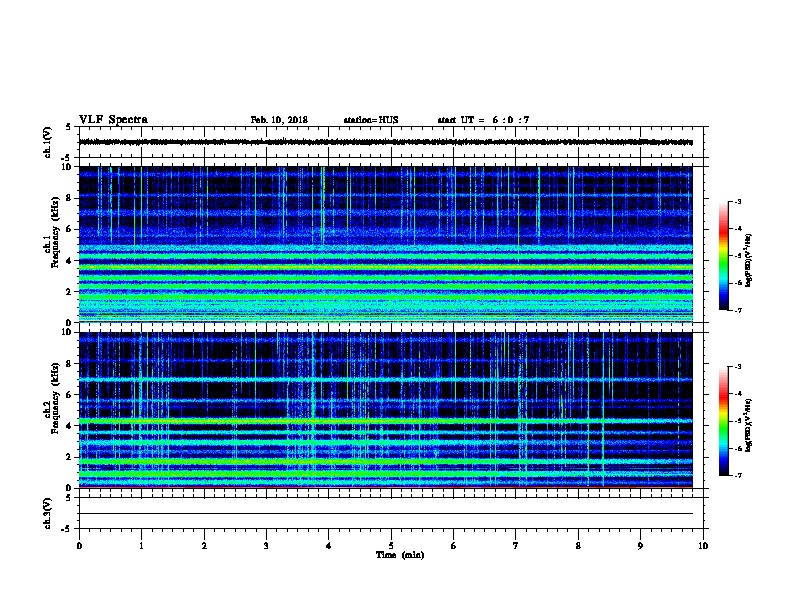792x612 pixels.
Task: Click the "Time (min)" axis title
Action: tap(400, 555)
